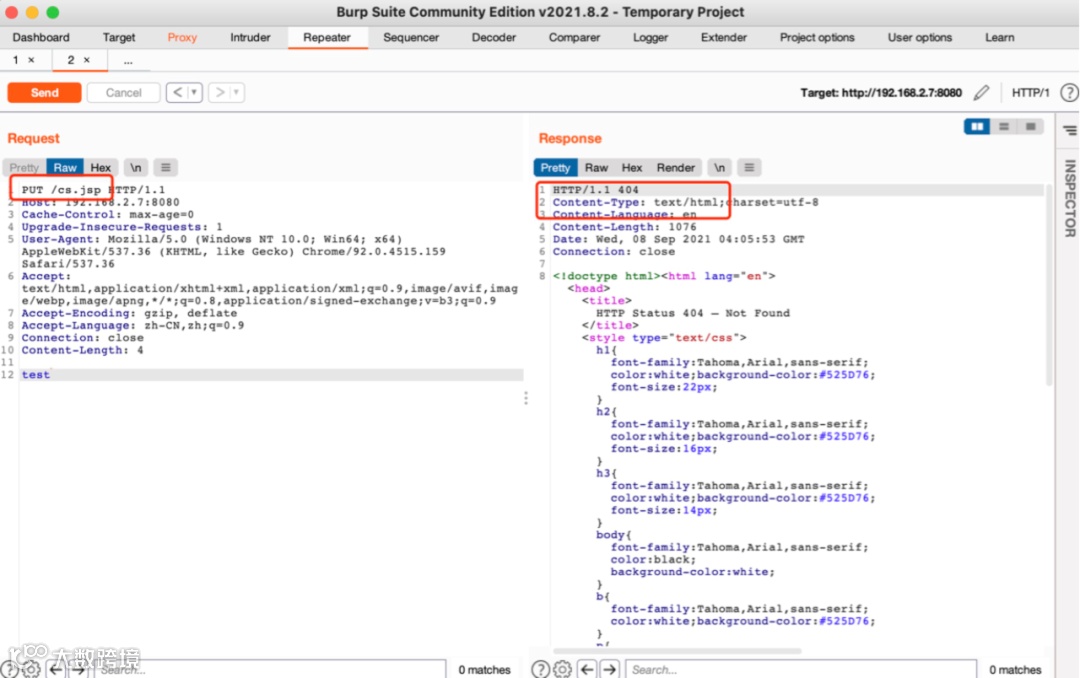Open the Comparer tab
This screenshot has height=678, width=1080.
click(x=574, y=37)
